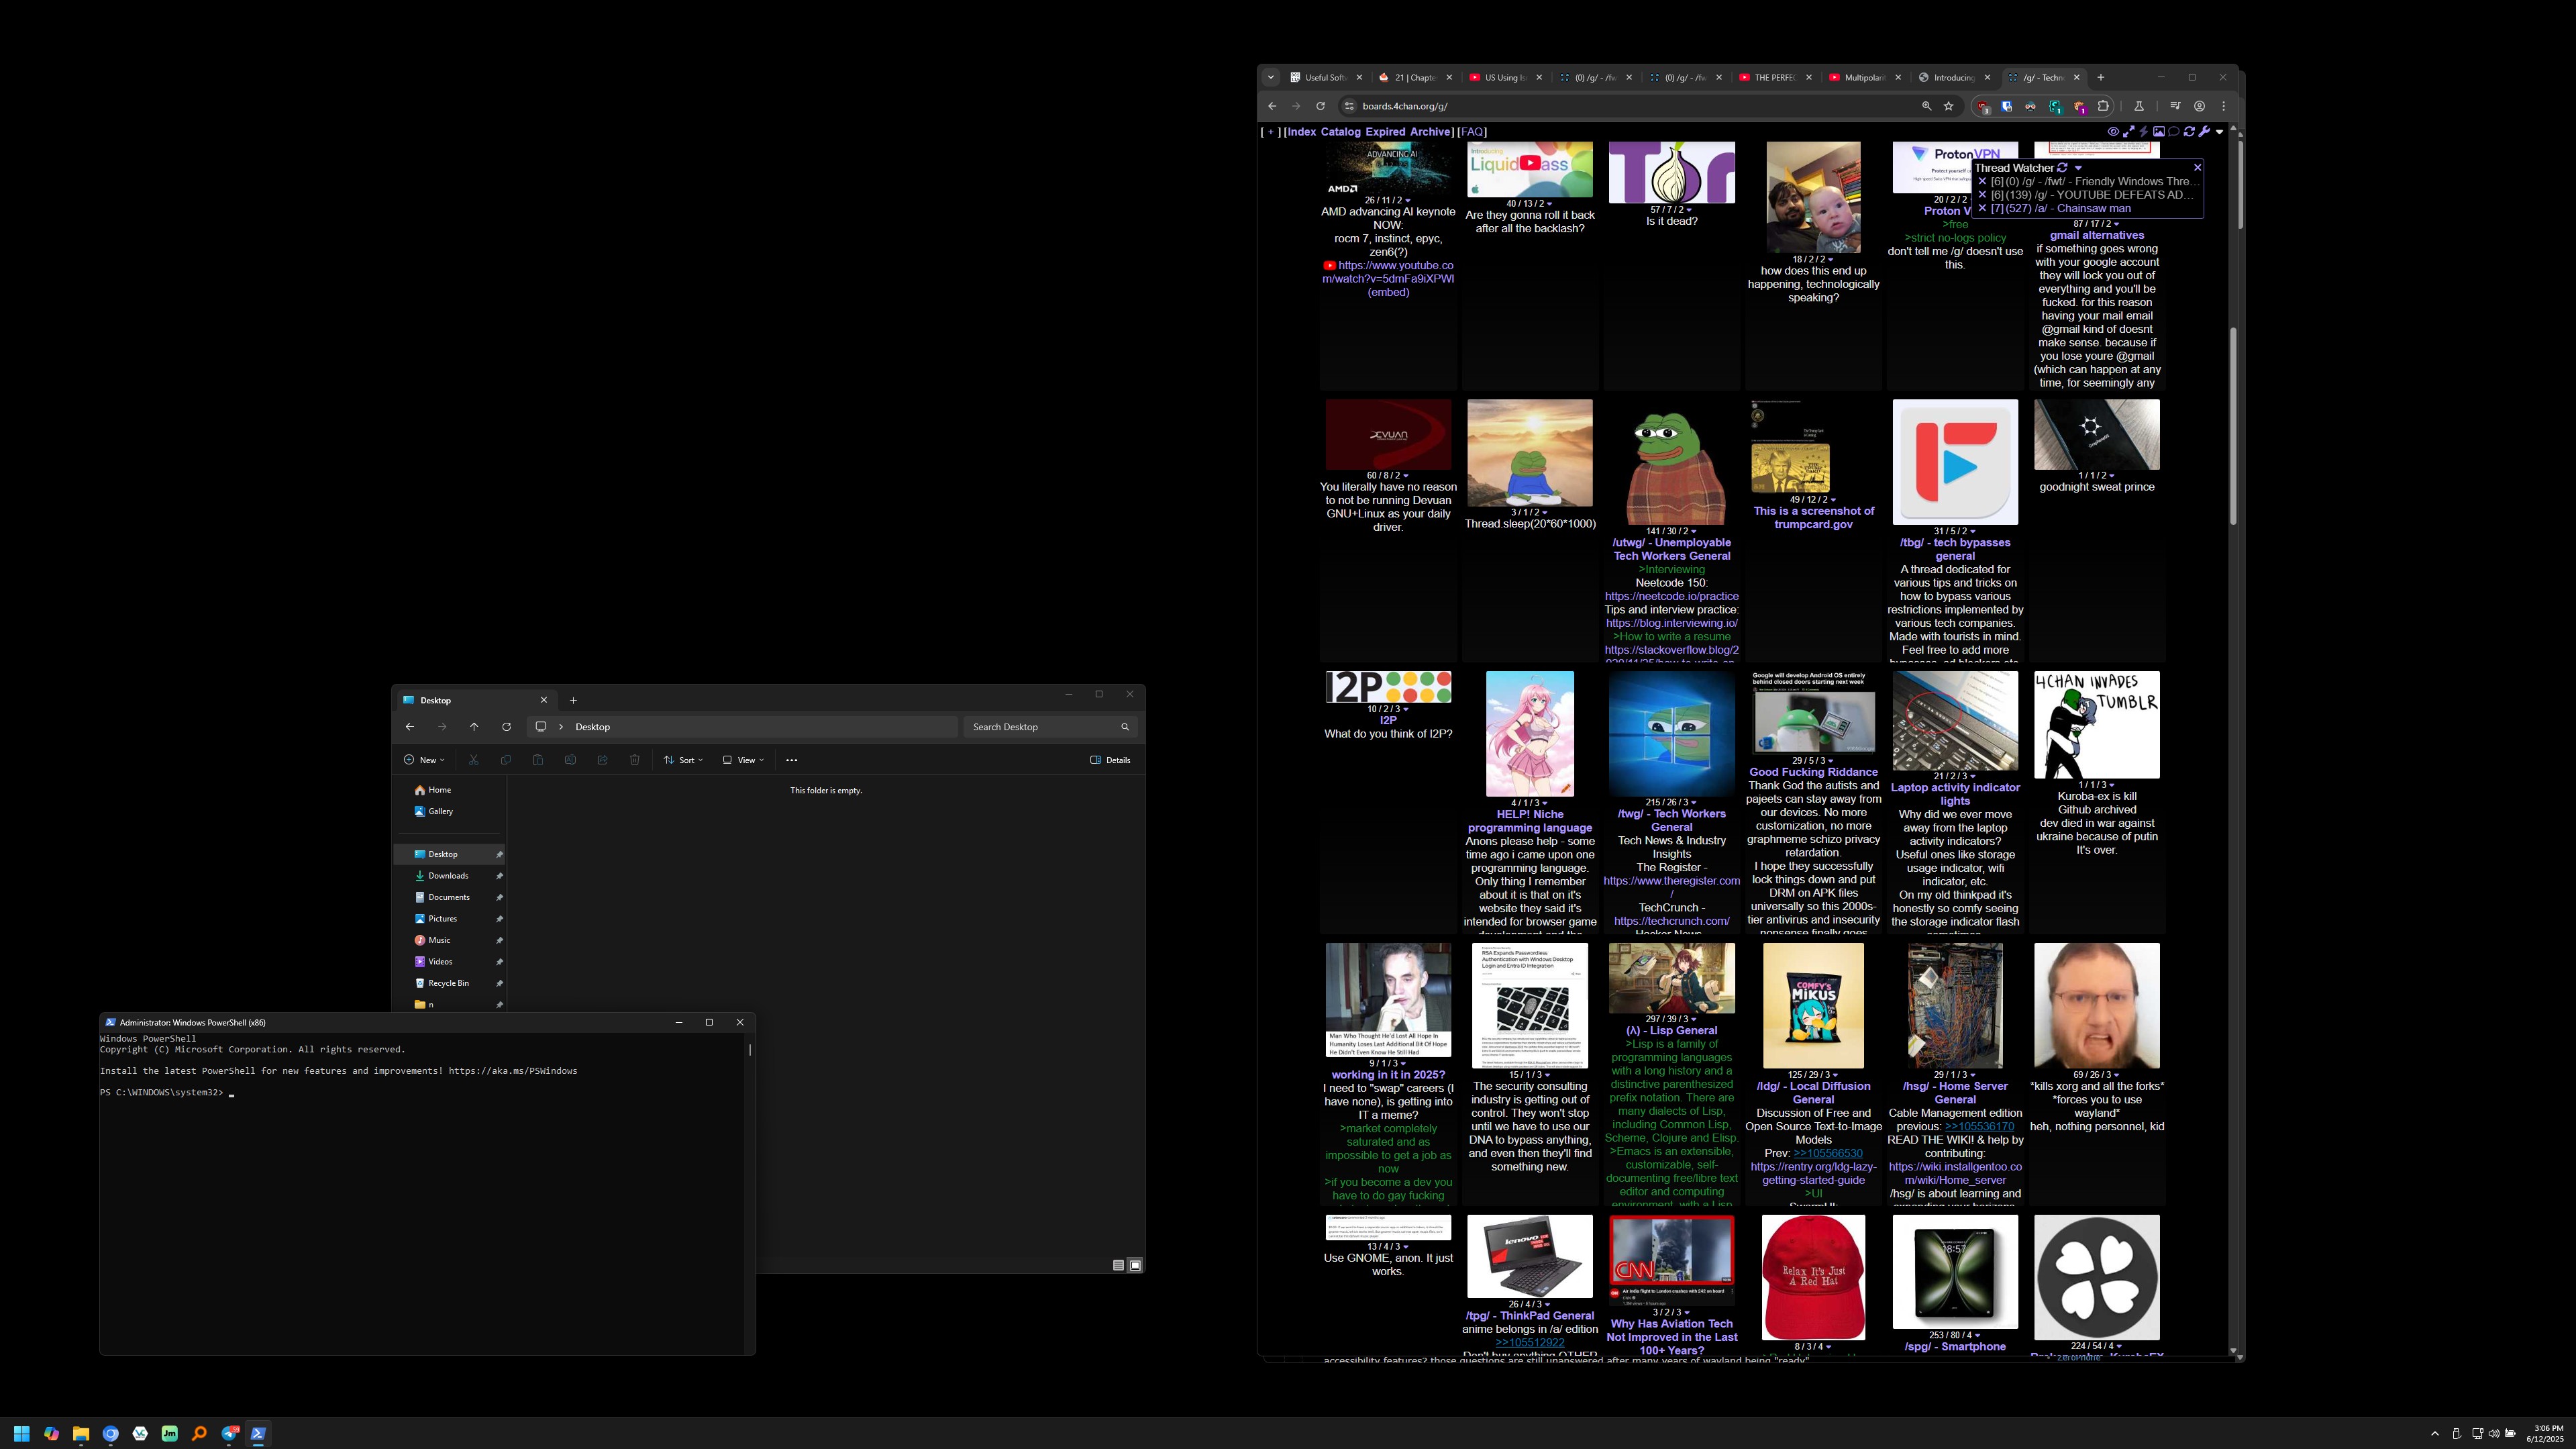Click the Chrome Labs flask icon
Viewport: 2576px width, 1449px height.
(2139, 106)
